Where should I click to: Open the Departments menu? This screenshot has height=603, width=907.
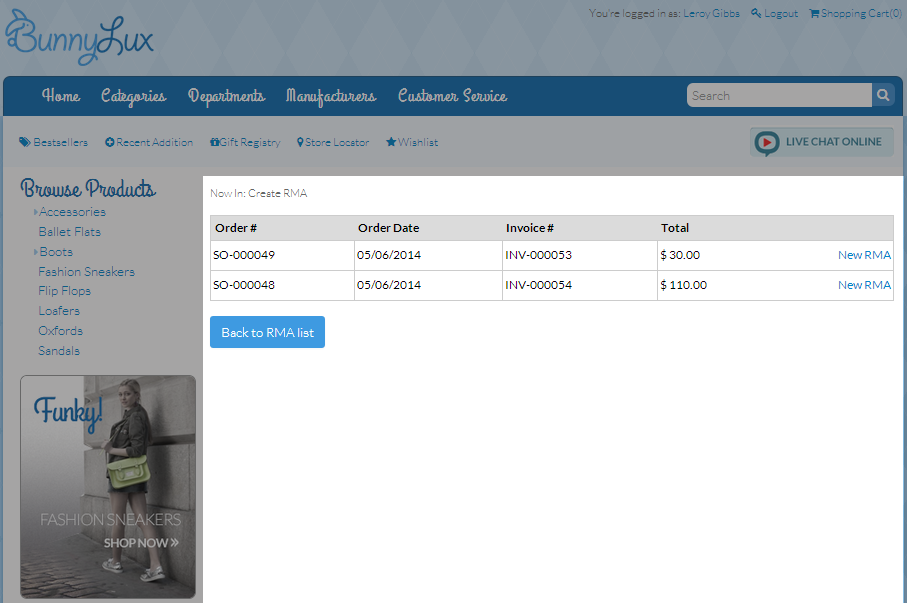(x=226, y=96)
